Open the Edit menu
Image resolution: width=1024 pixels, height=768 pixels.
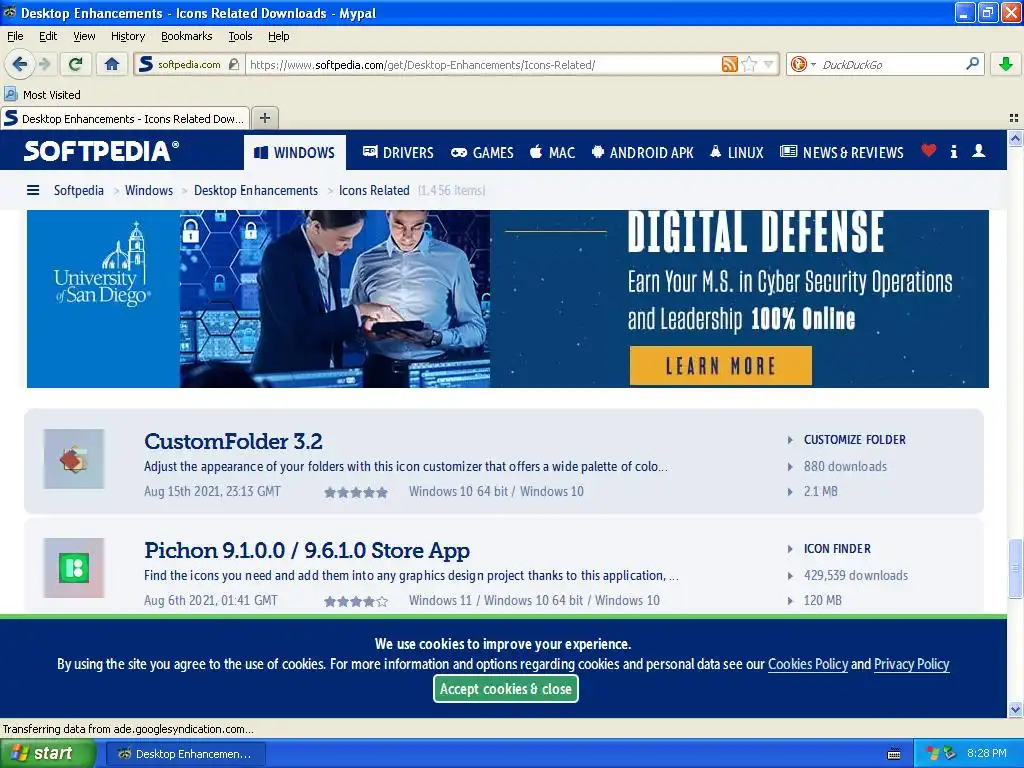click(x=48, y=36)
